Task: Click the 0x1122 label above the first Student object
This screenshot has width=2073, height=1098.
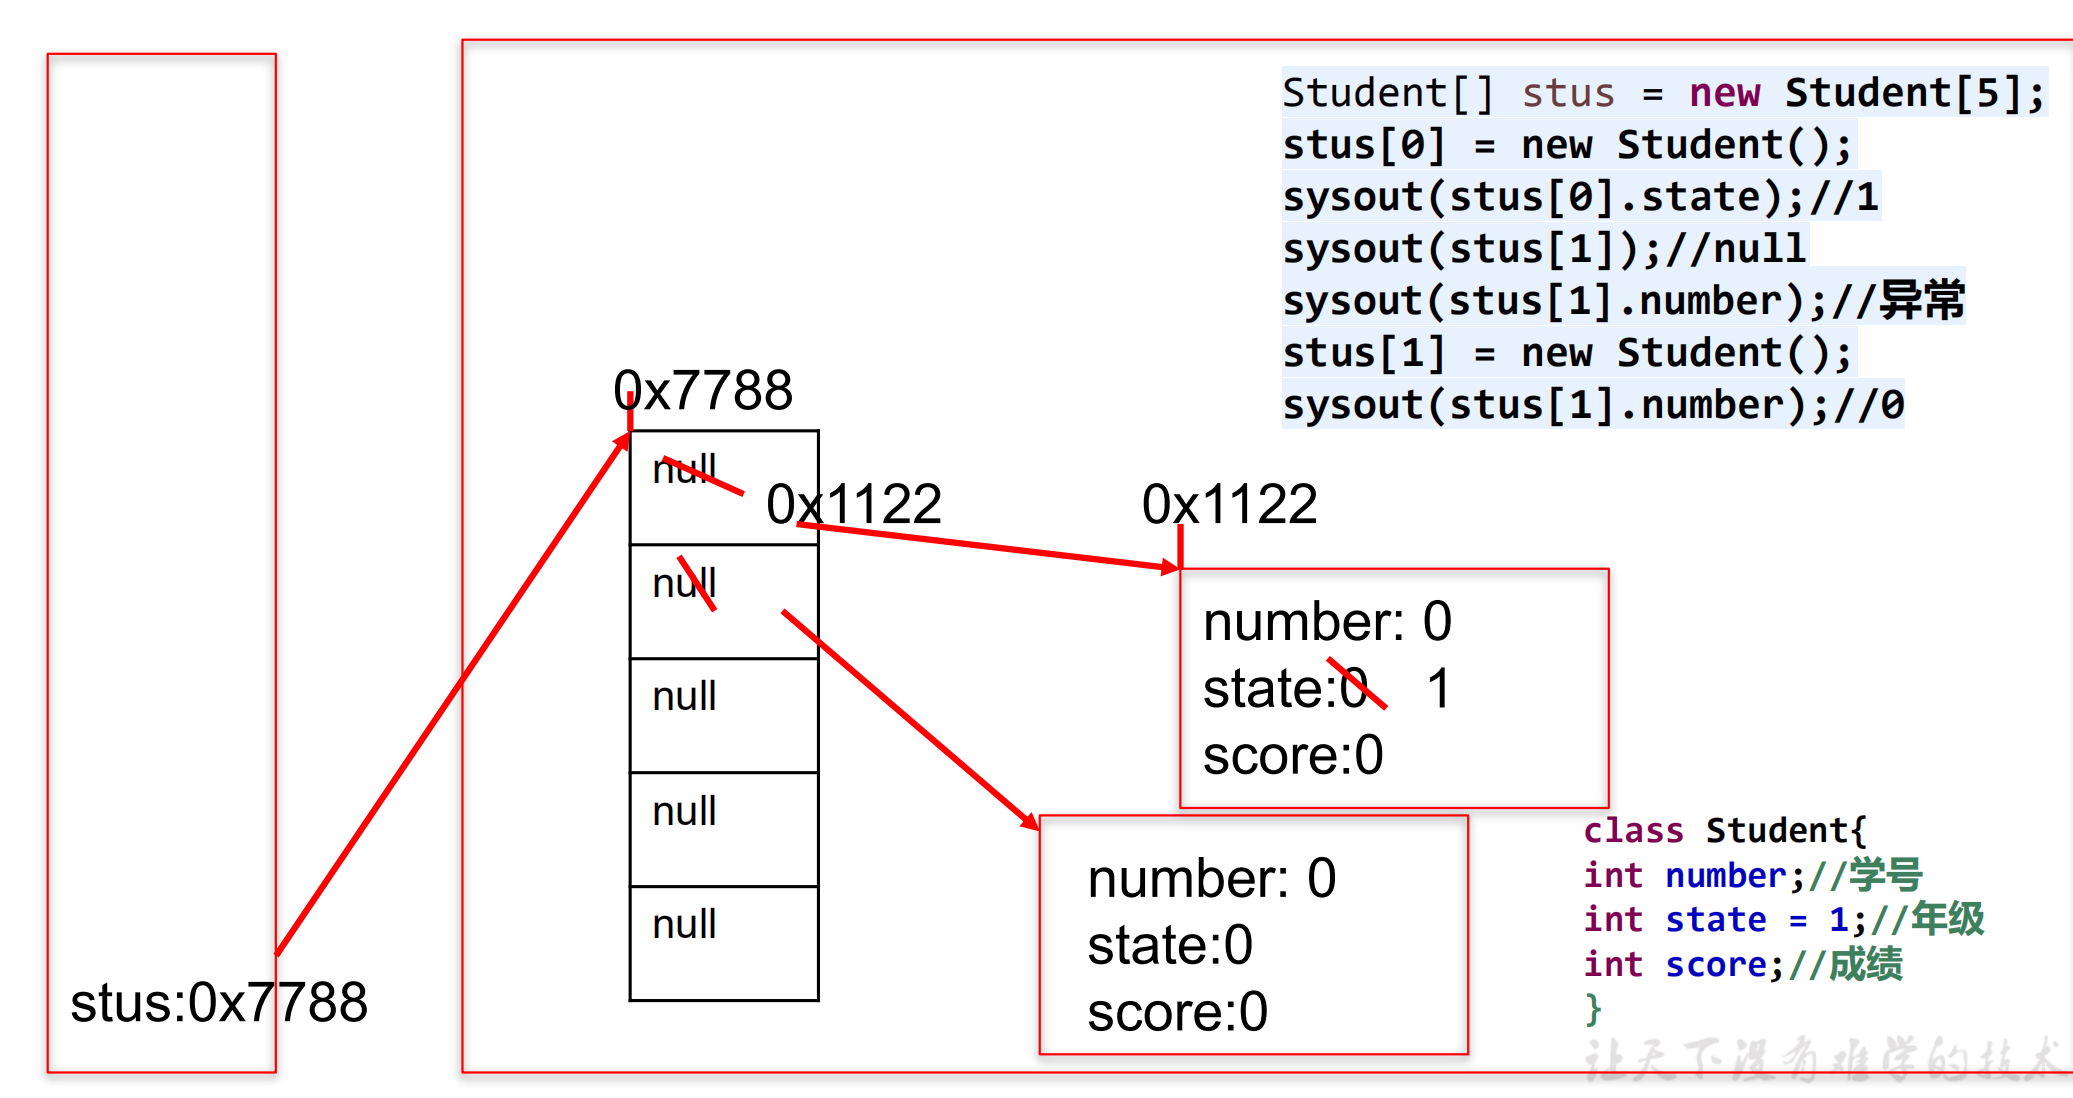Action: pos(1229,504)
